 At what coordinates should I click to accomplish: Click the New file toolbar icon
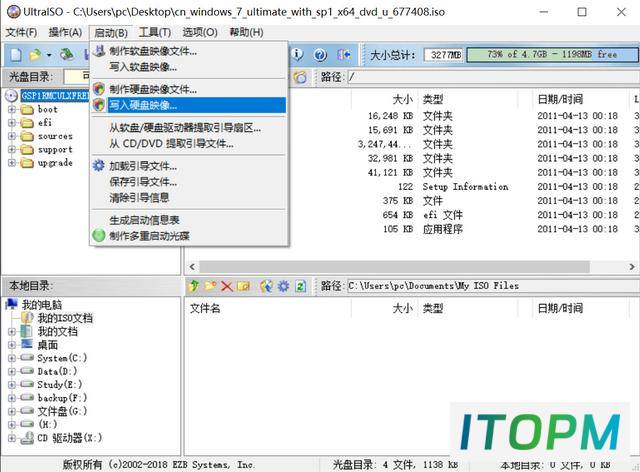click(x=16, y=55)
